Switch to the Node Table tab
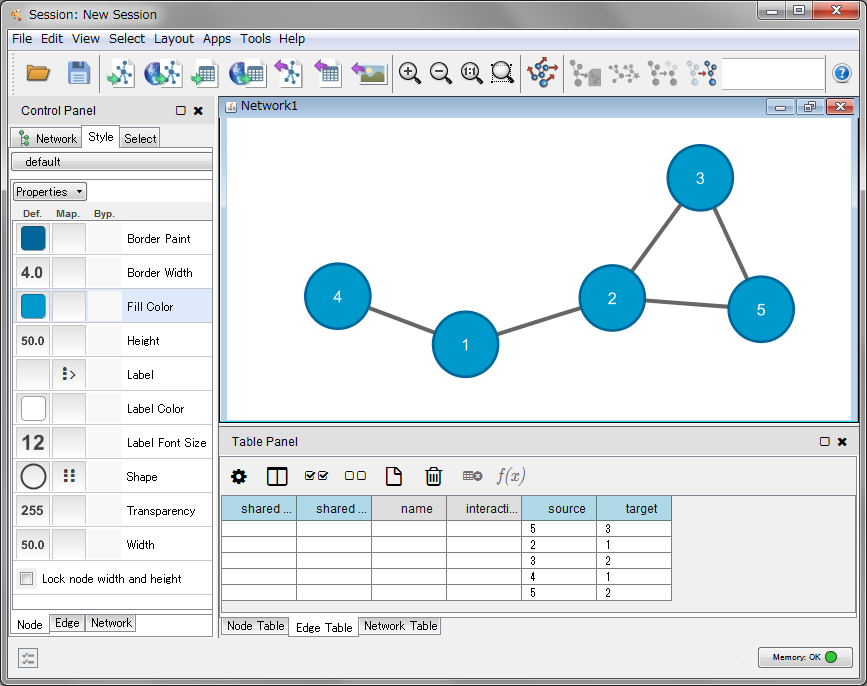Image resolution: width=867 pixels, height=686 pixels. [x=255, y=626]
